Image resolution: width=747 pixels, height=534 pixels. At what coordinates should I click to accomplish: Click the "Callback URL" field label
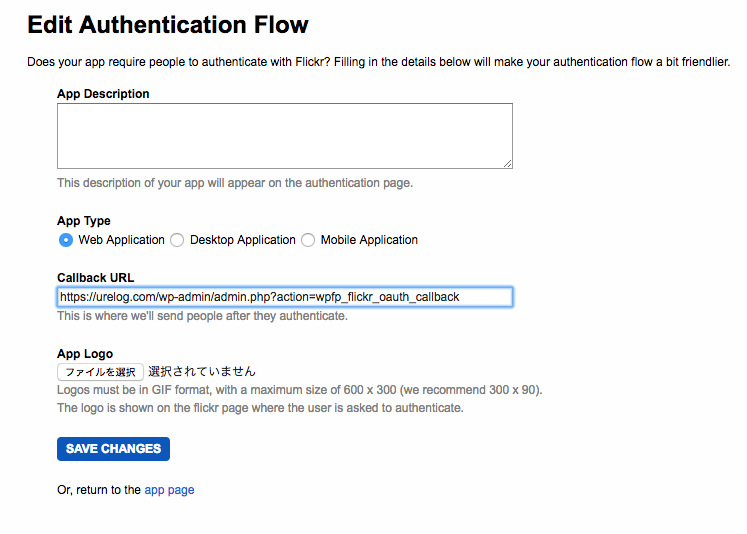coord(95,278)
